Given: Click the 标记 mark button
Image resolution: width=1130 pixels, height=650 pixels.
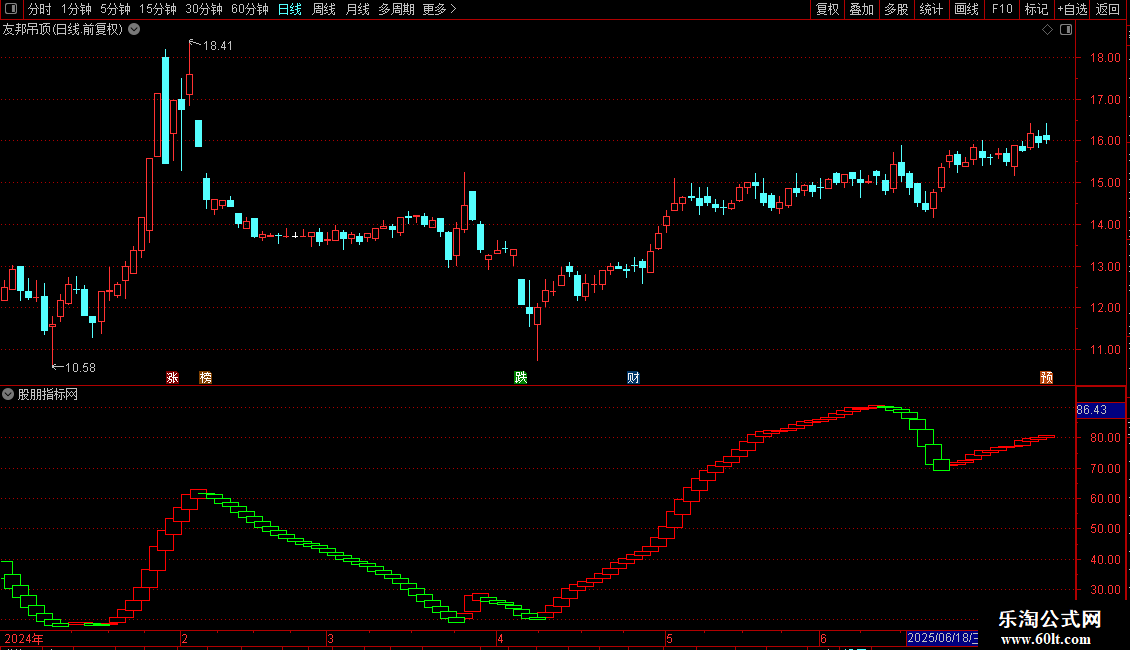Looking at the screenshot, I should [x=1036, y=9].
